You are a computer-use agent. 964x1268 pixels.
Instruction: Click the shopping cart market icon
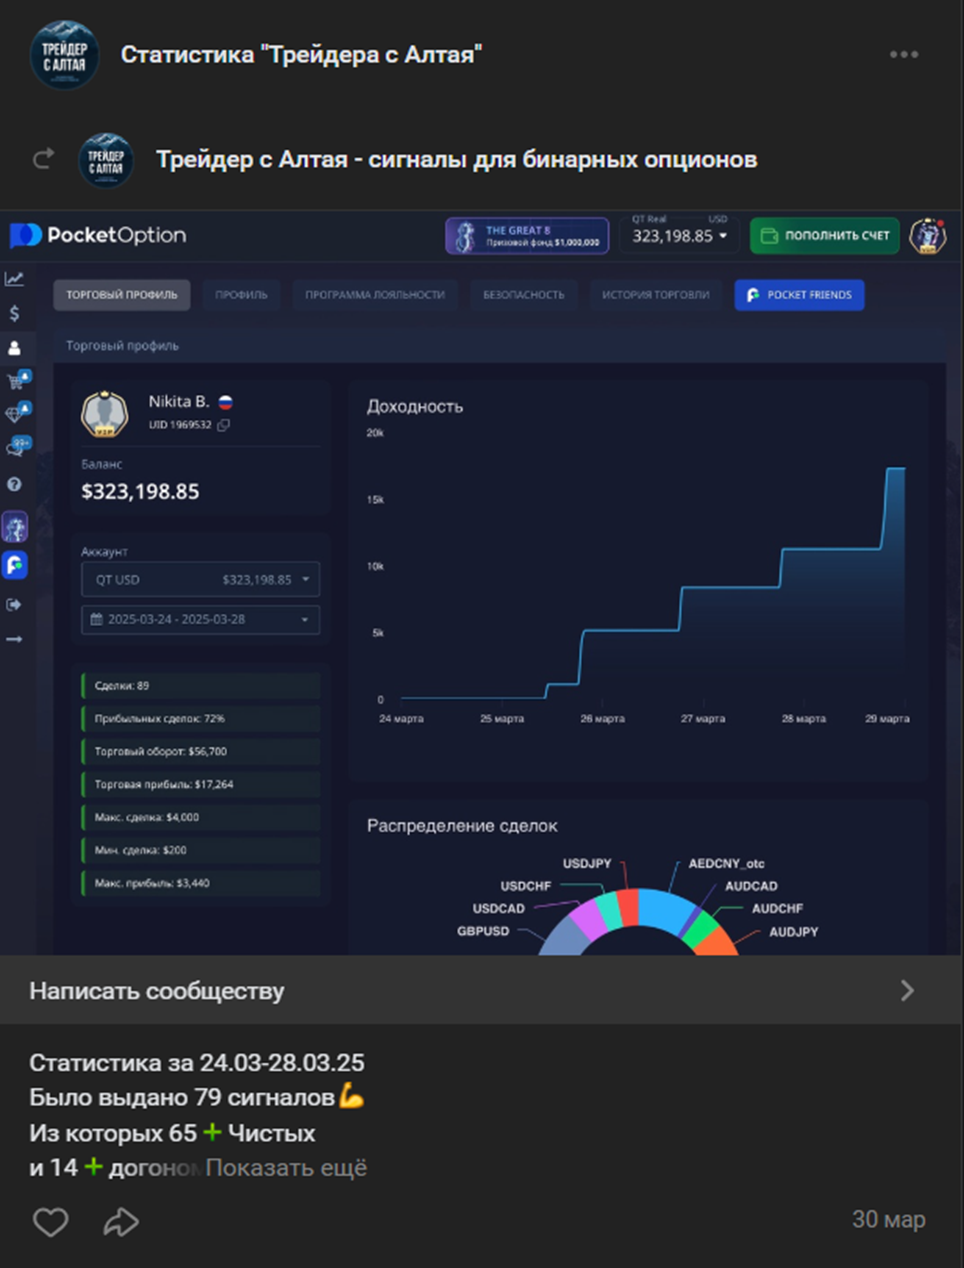[15, 381]
